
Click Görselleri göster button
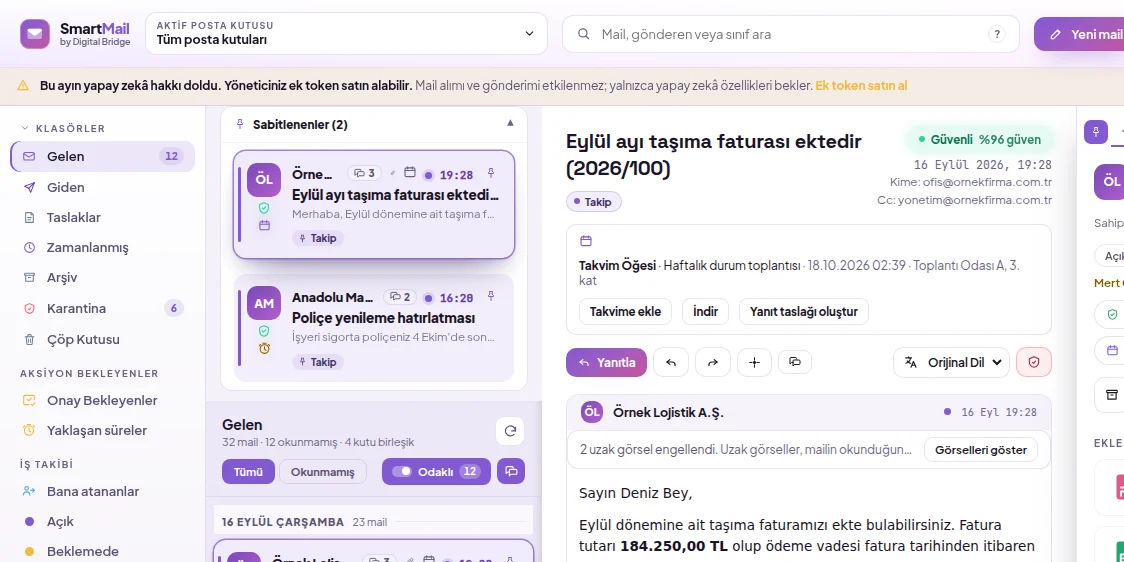[981, 450]
